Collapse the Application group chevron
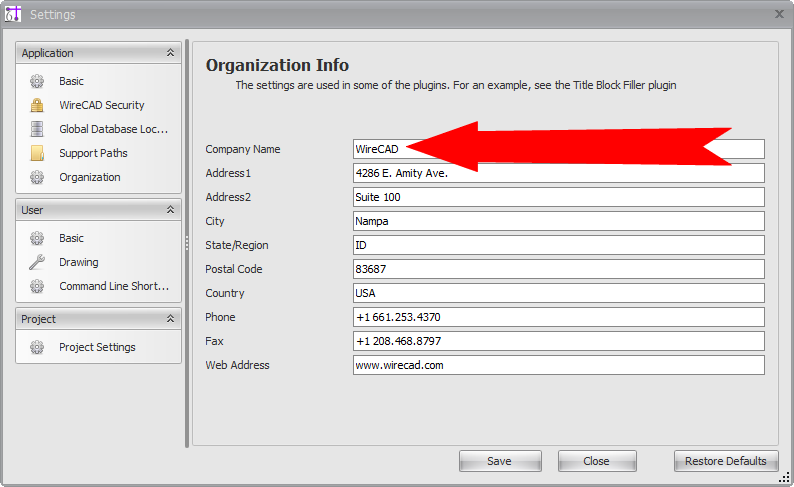Viewport: 794px width, 487px height. click(x=171, y=53)
